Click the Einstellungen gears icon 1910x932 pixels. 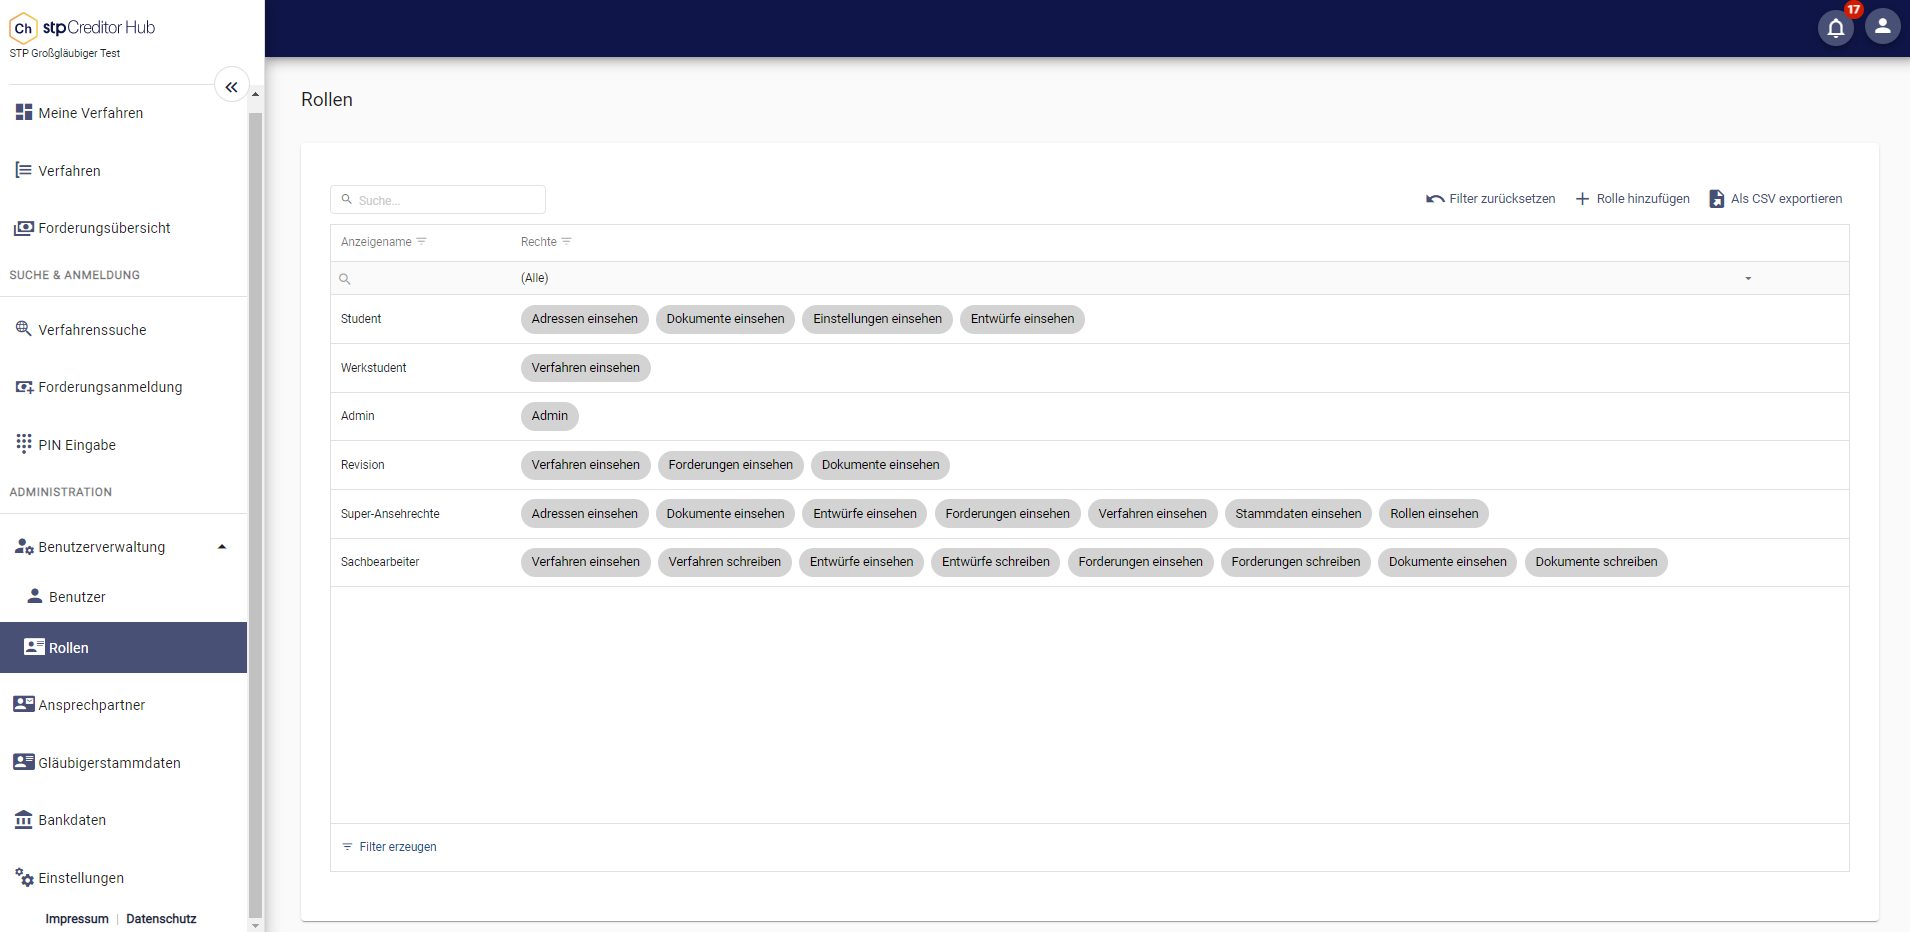24,877
